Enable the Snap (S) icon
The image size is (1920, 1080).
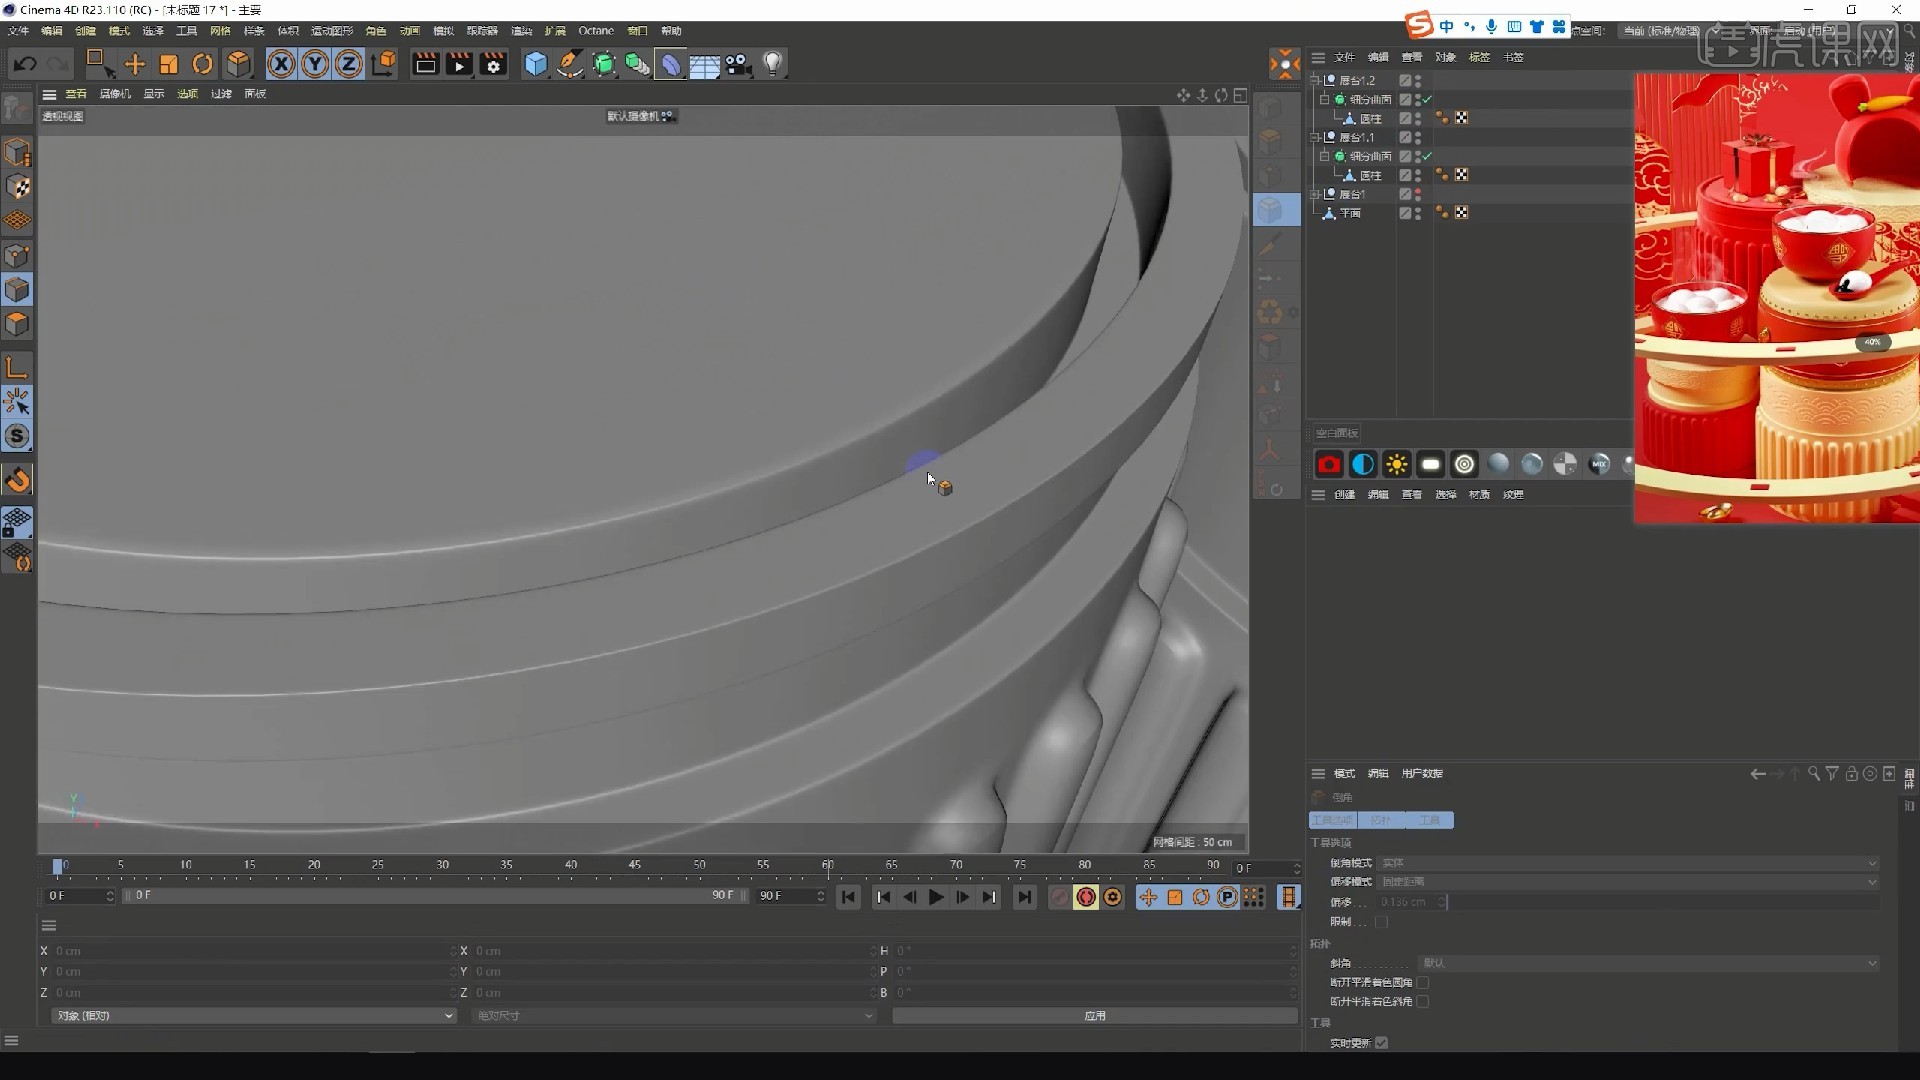click(x=17, y=436)
